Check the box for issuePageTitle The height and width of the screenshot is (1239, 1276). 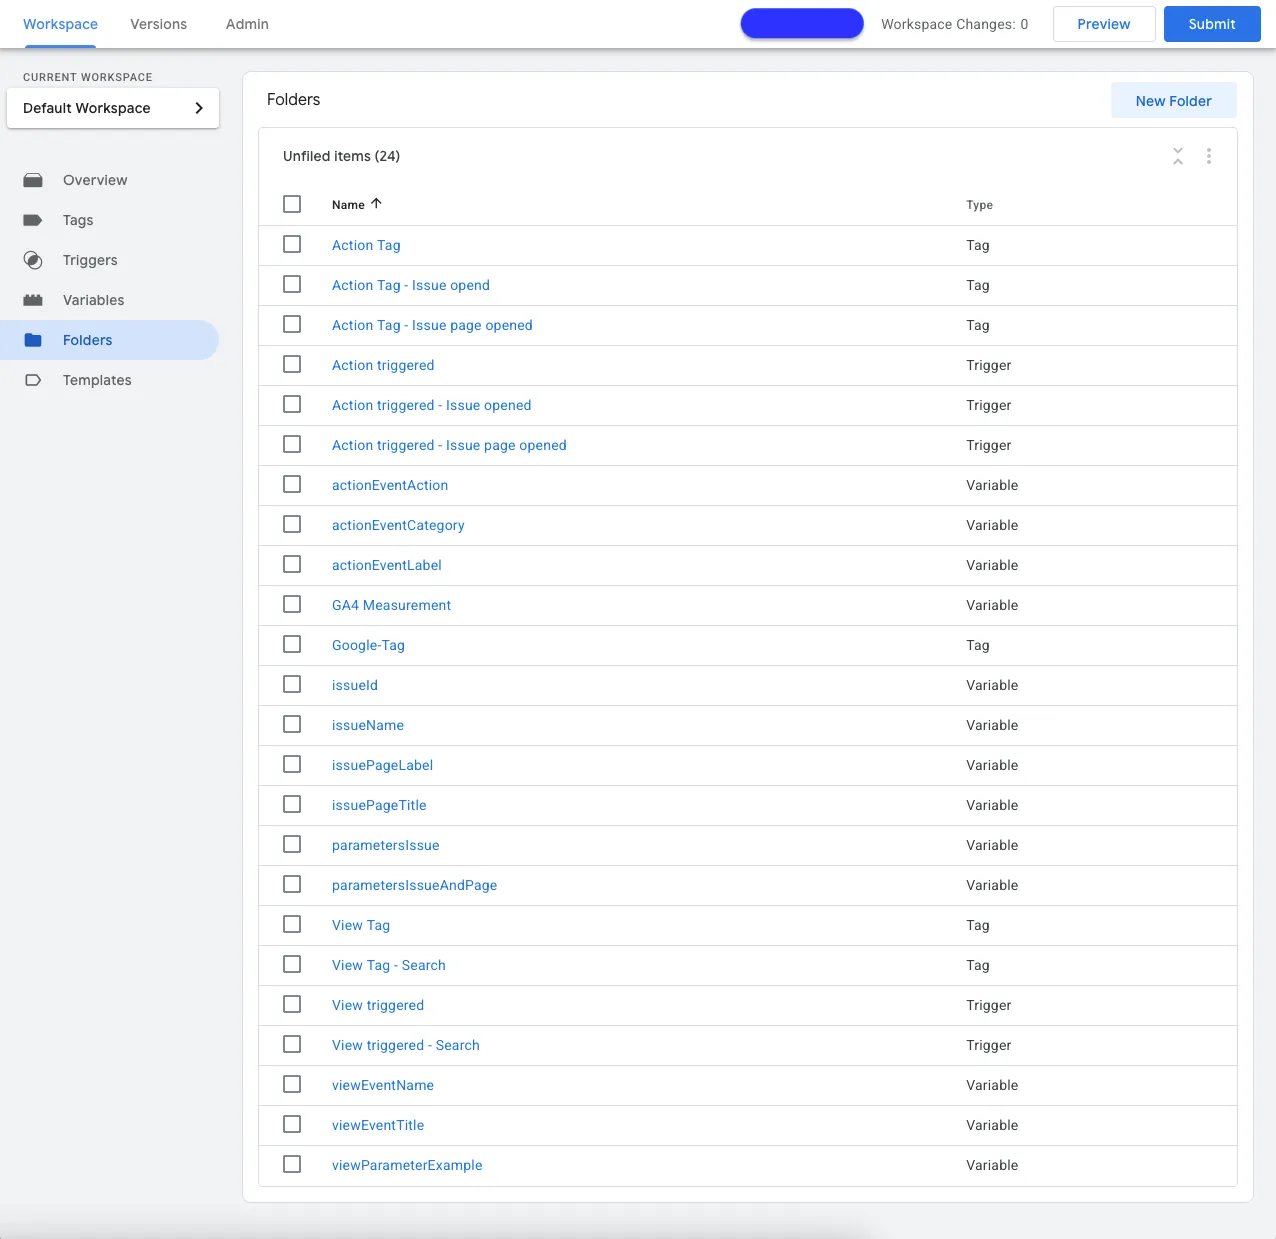point(292,804)
